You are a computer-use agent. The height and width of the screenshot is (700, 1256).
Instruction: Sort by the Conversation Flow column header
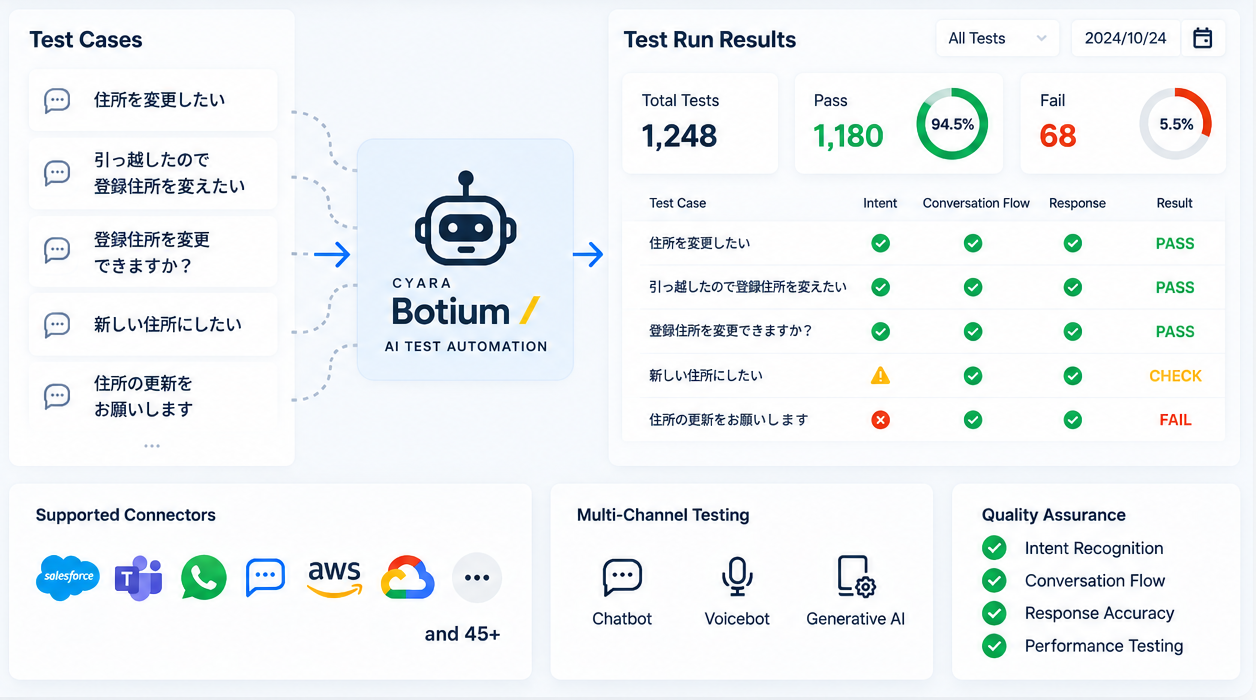coord(976,203)
